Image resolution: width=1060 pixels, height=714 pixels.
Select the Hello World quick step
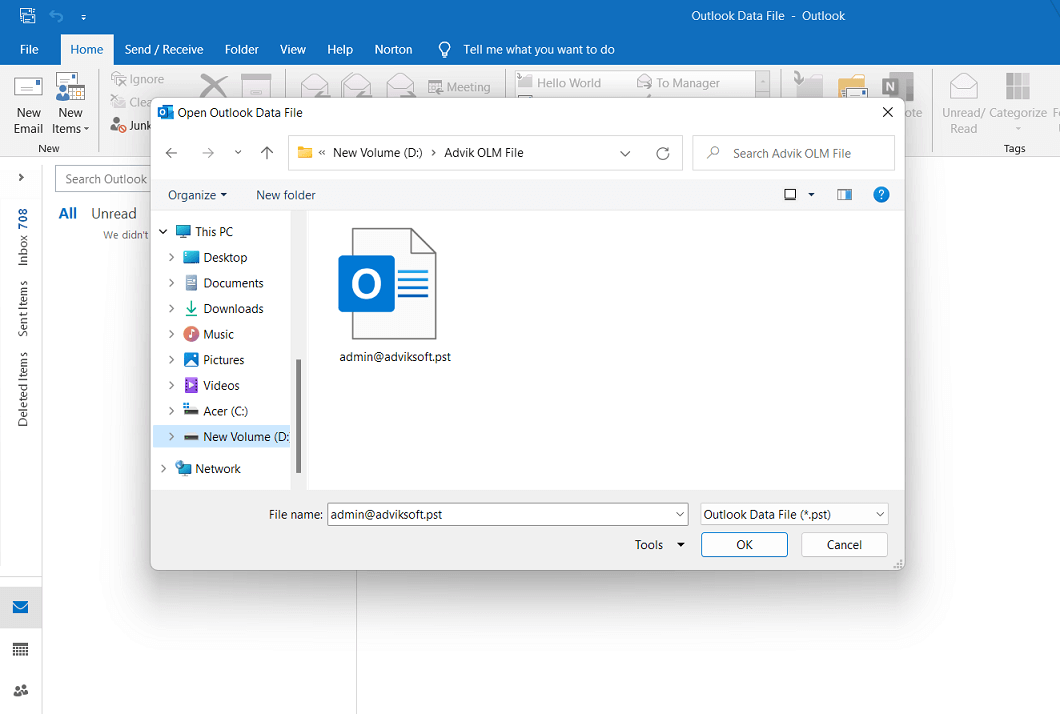point(560,82)
